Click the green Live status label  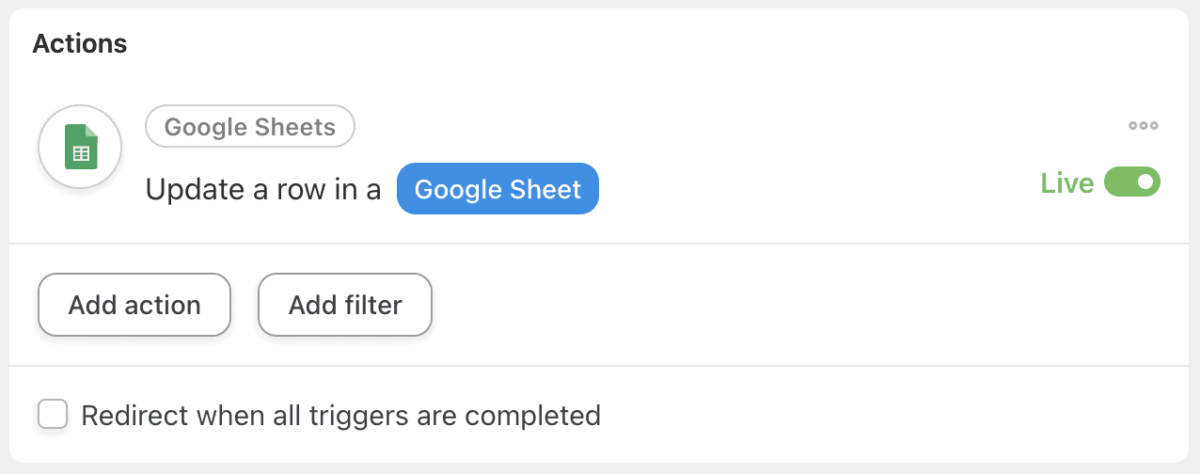coord(1067,183)
